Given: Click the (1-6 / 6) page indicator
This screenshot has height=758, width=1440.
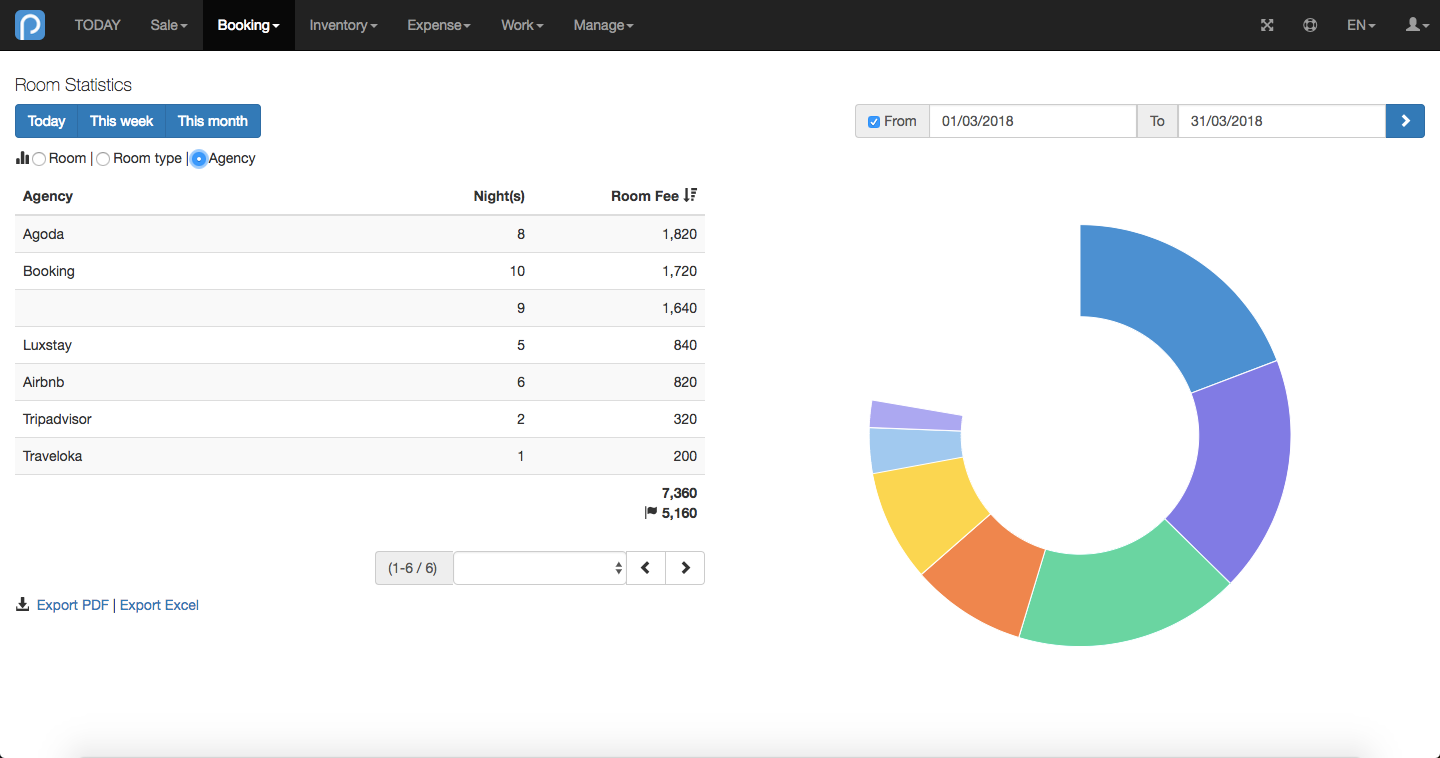Looking at the screenshot, I should click(x=413, y=568).
